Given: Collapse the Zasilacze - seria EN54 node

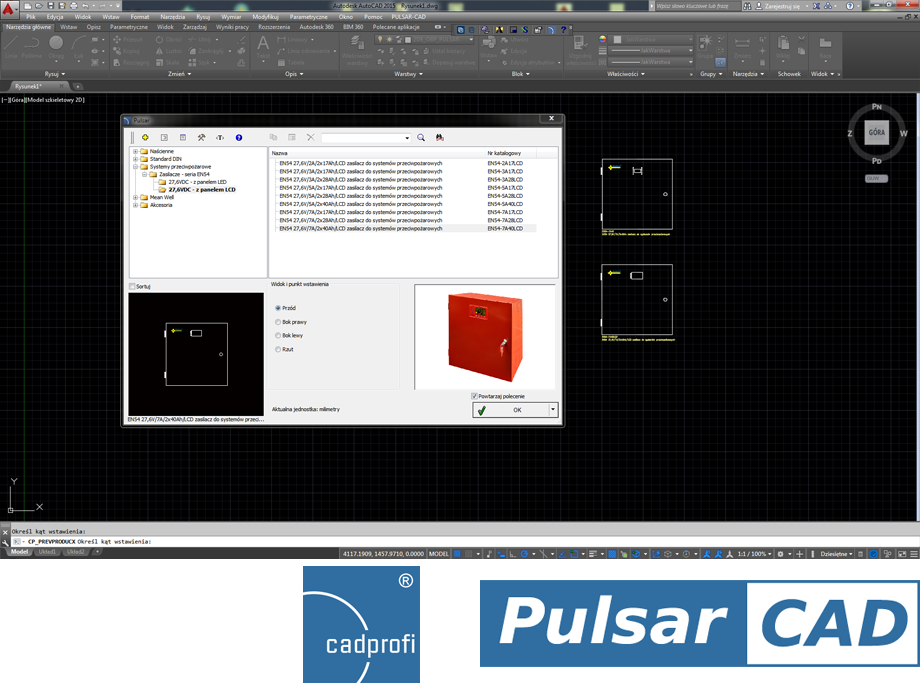Looking at the screenshot, I should click(x=145, y=174).
